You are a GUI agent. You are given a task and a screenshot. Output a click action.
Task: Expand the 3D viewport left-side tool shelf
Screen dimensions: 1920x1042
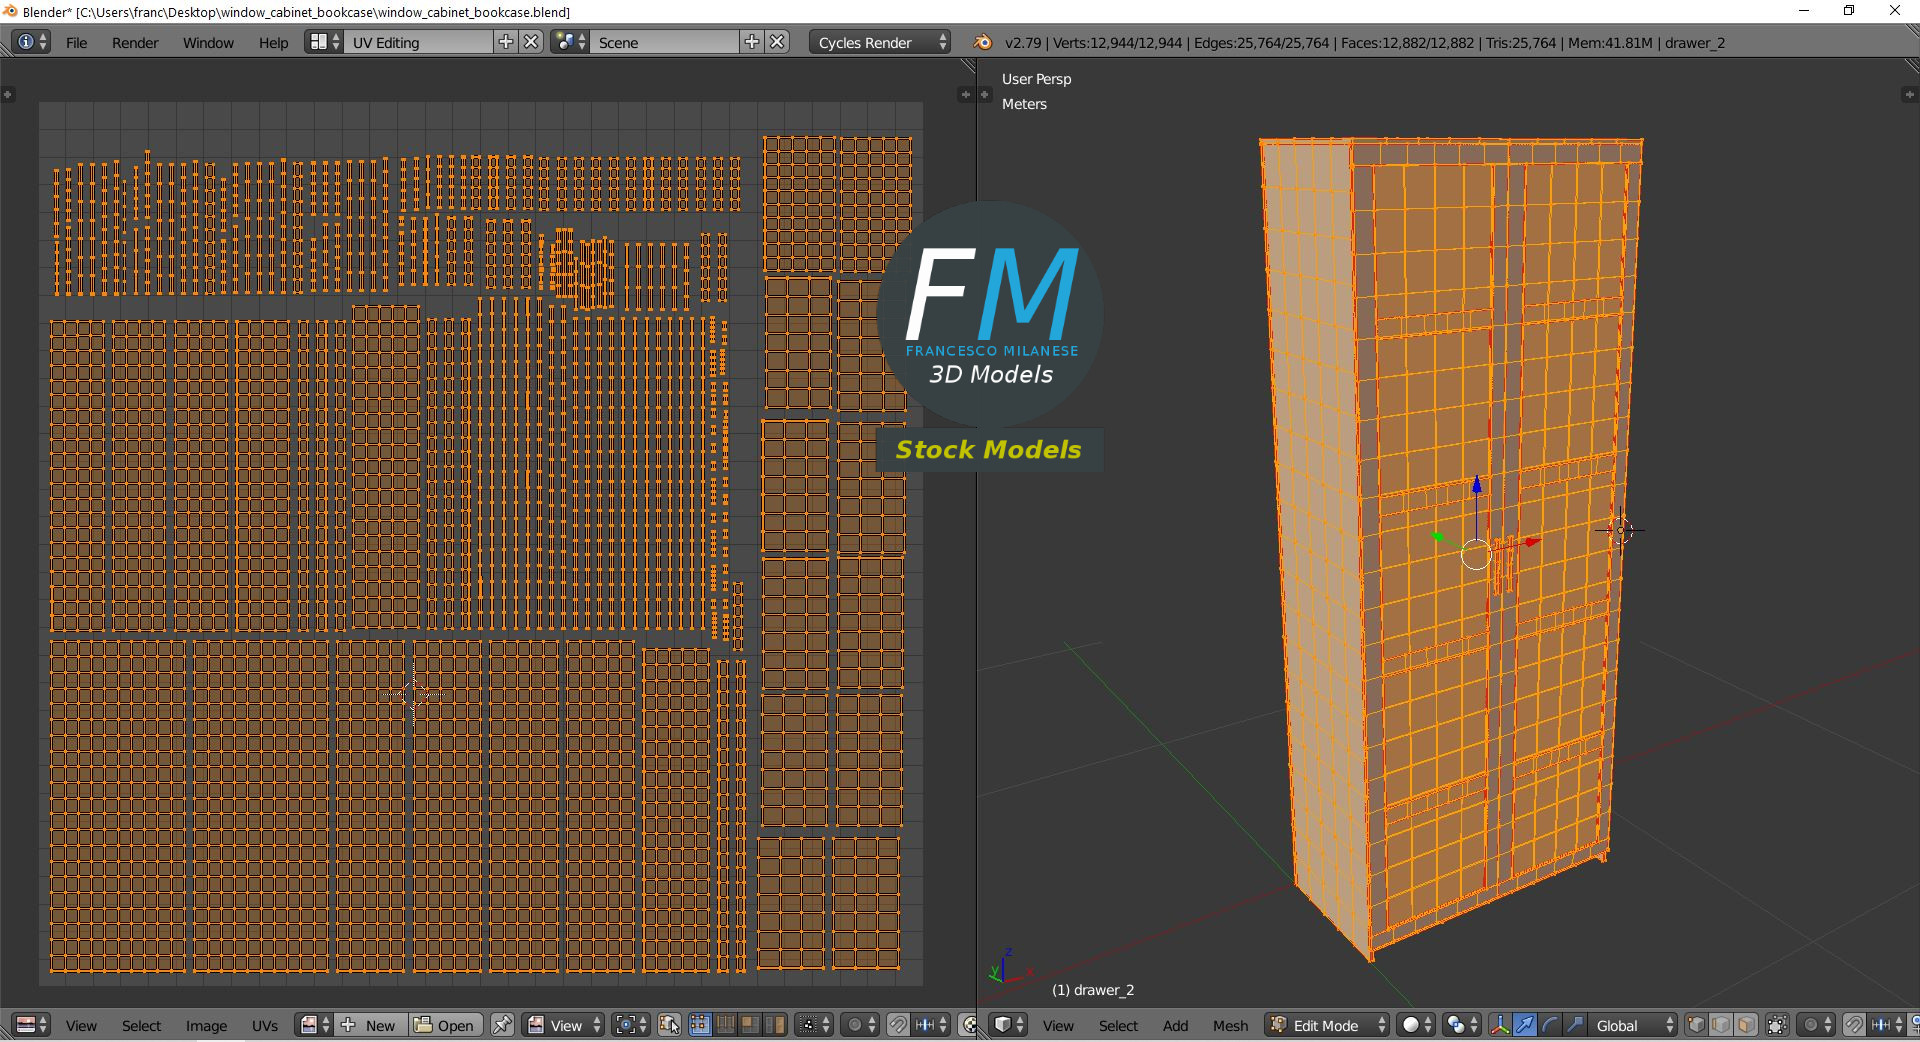(984, 94)
